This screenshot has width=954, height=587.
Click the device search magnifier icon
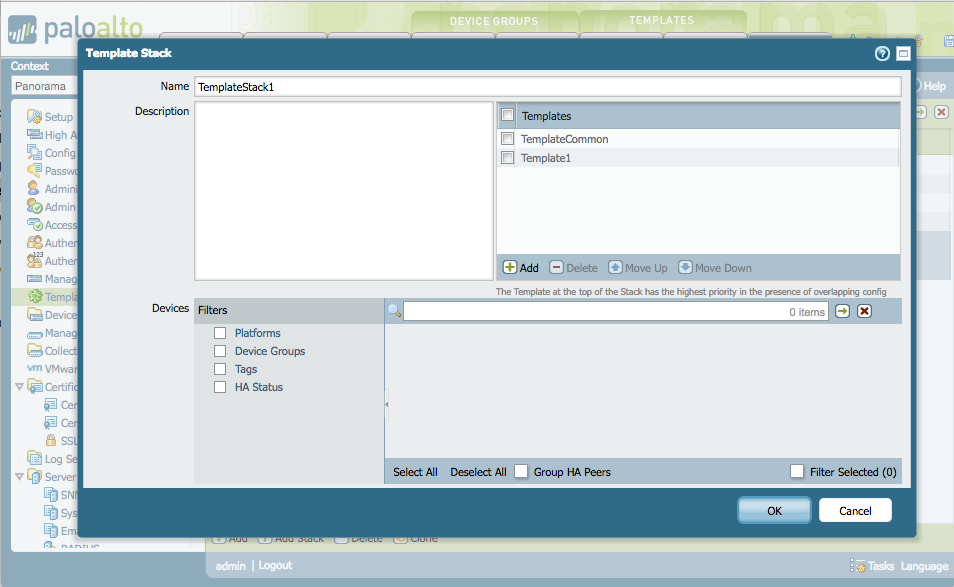[394, 311]
